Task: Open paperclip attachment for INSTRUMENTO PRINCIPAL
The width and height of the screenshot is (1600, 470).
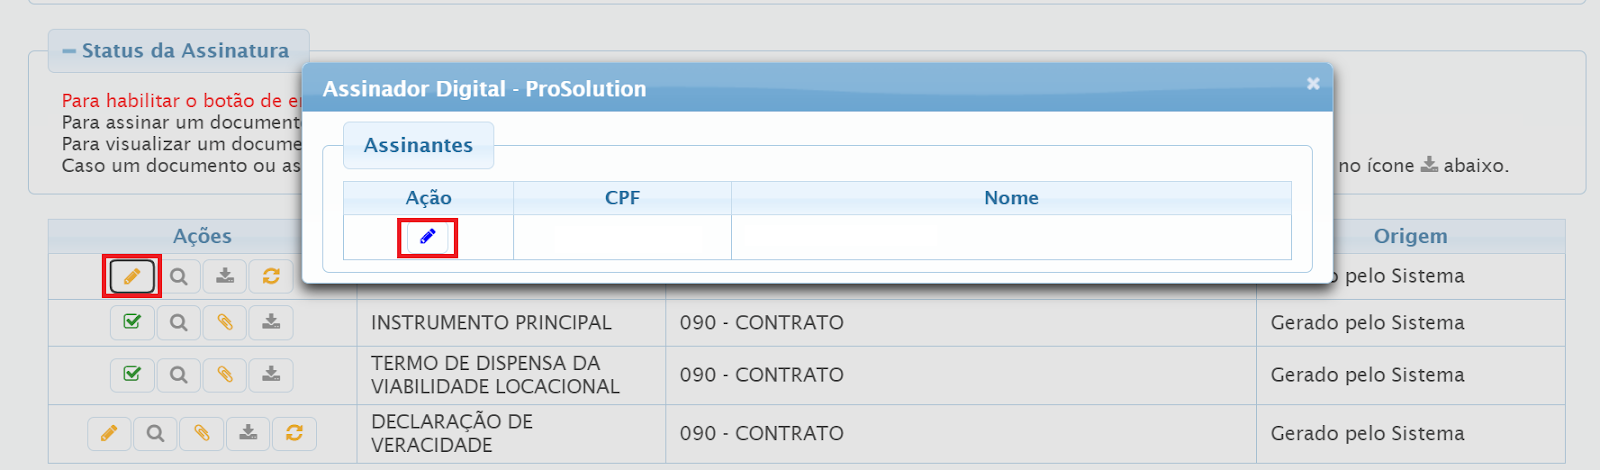Action: pyautogui.click(x=225, y=322)
